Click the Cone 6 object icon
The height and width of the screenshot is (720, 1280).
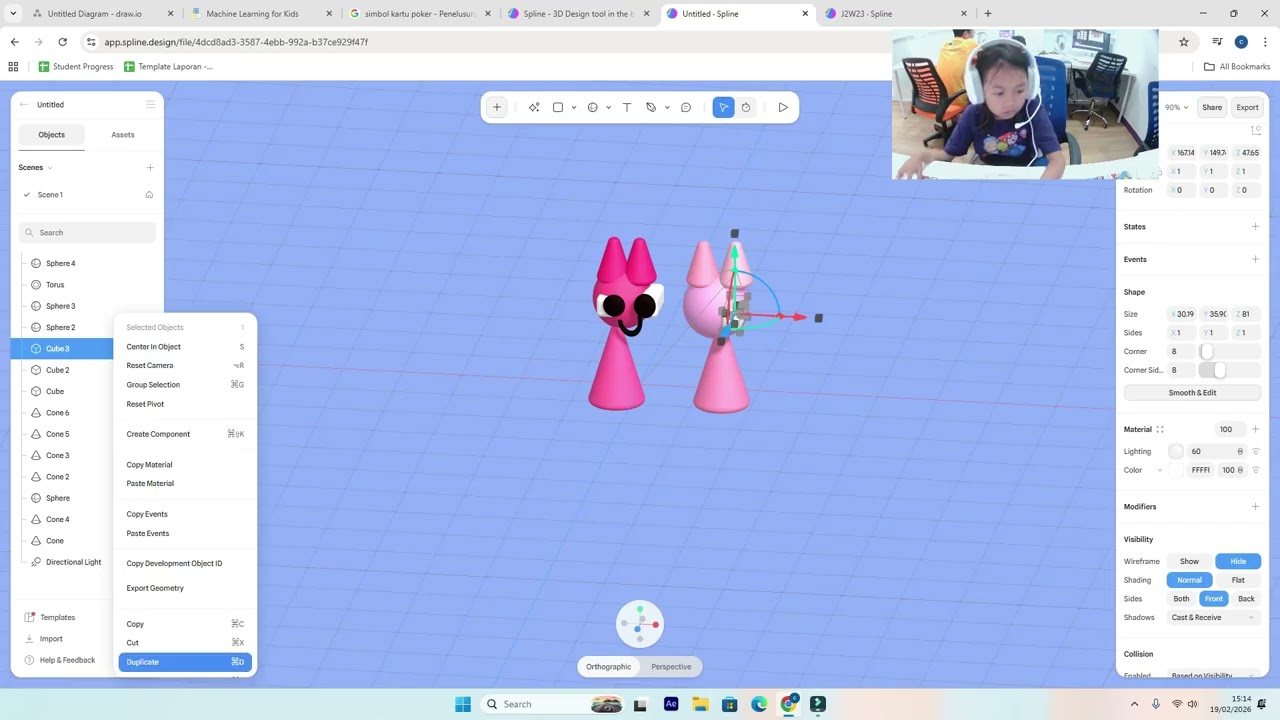click(36, 413)
